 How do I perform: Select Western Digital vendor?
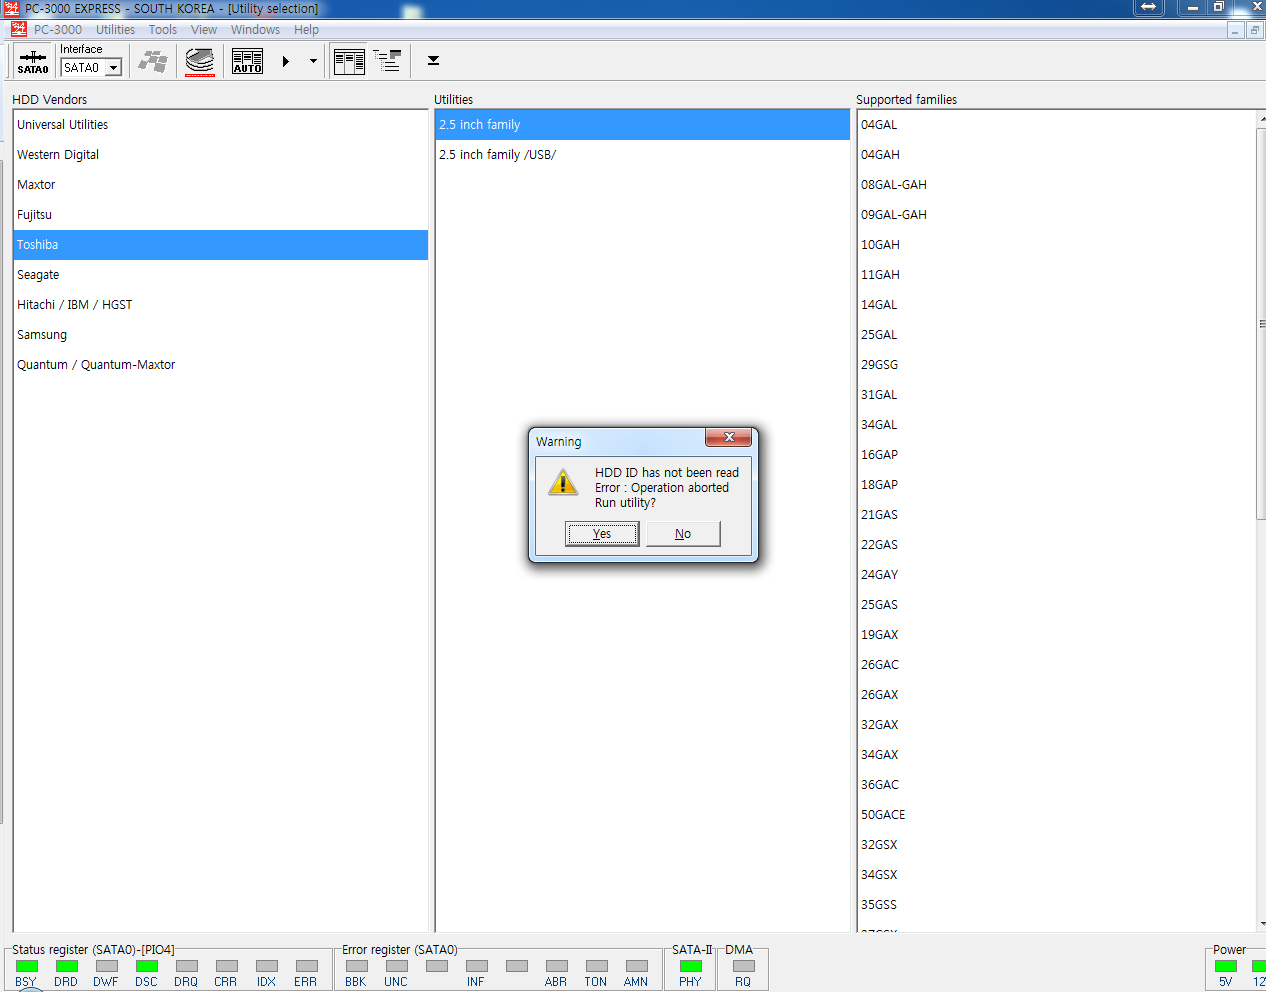point(221,155)
